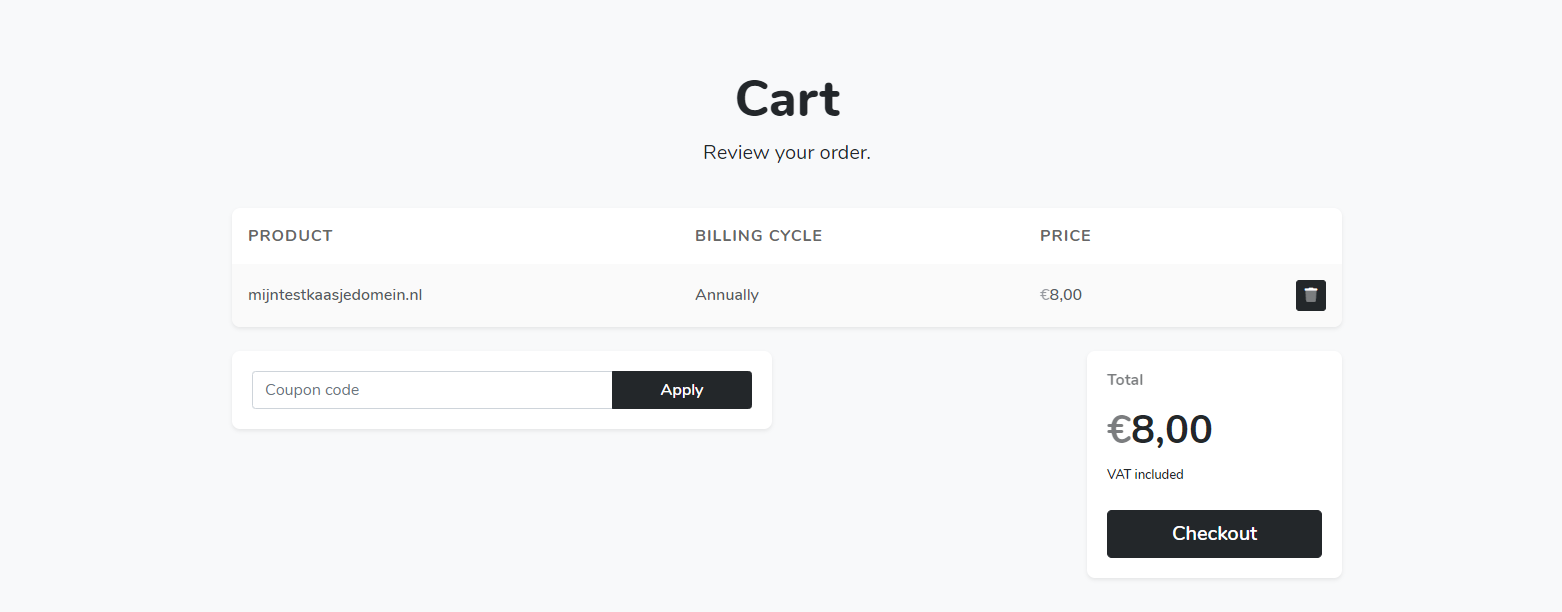Click the large euro symbol in the total
The height and width of the screenshot is (612, 1562).
(1118, 431)
